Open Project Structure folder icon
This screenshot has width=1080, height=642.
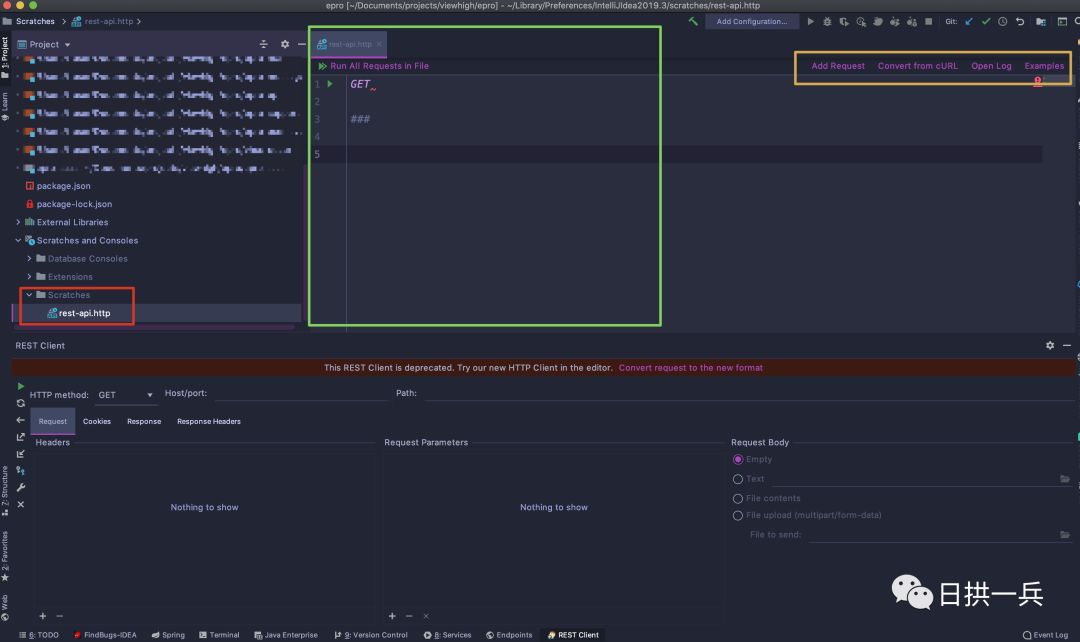pyautogui.click(x=1041, y=21)
